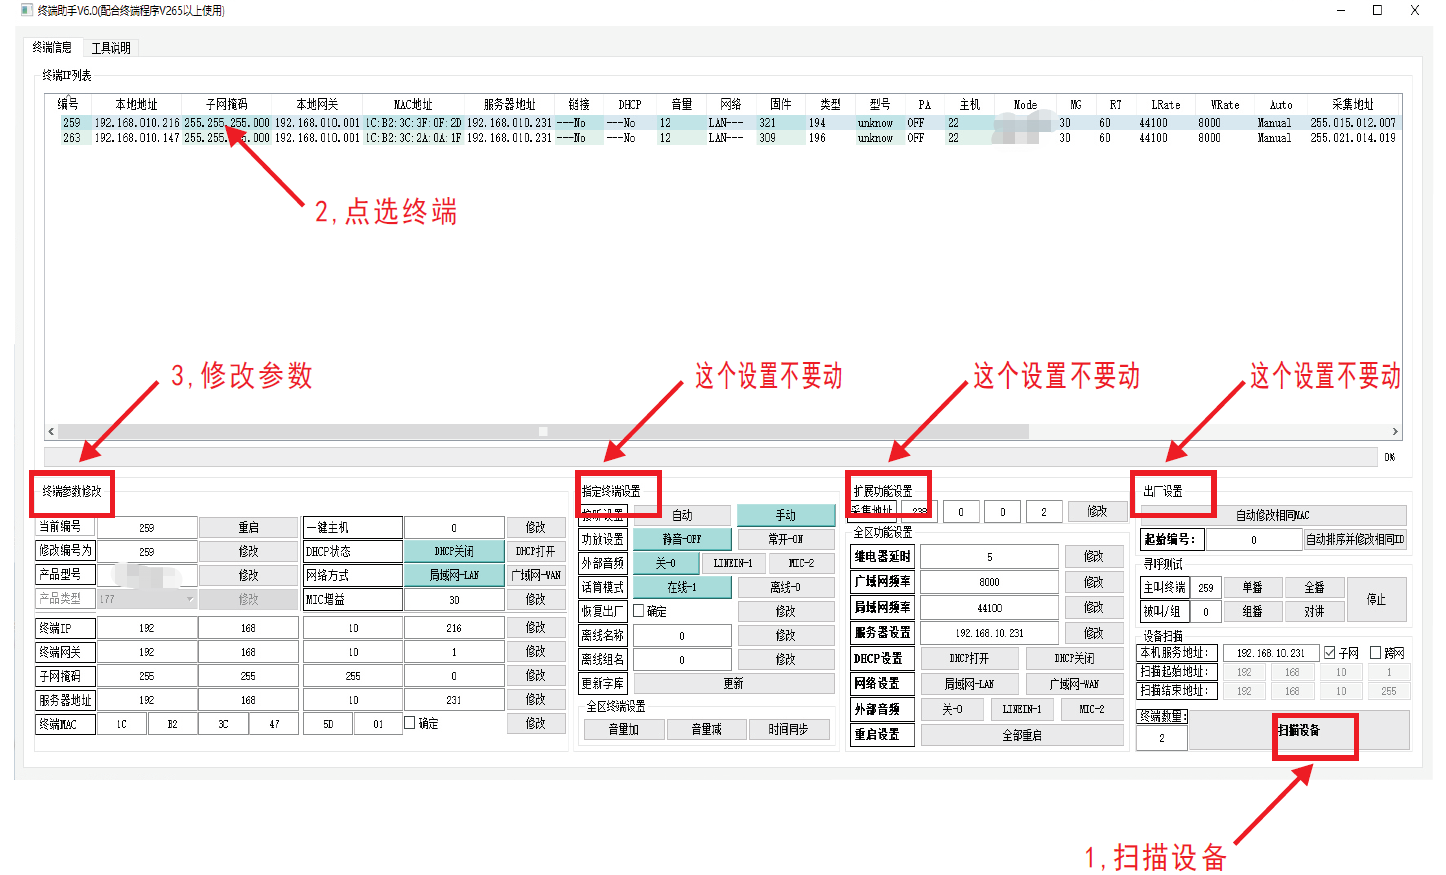Click the 音量加 button
Viewport: 1446px width, 875px height.
coord(623,730)
